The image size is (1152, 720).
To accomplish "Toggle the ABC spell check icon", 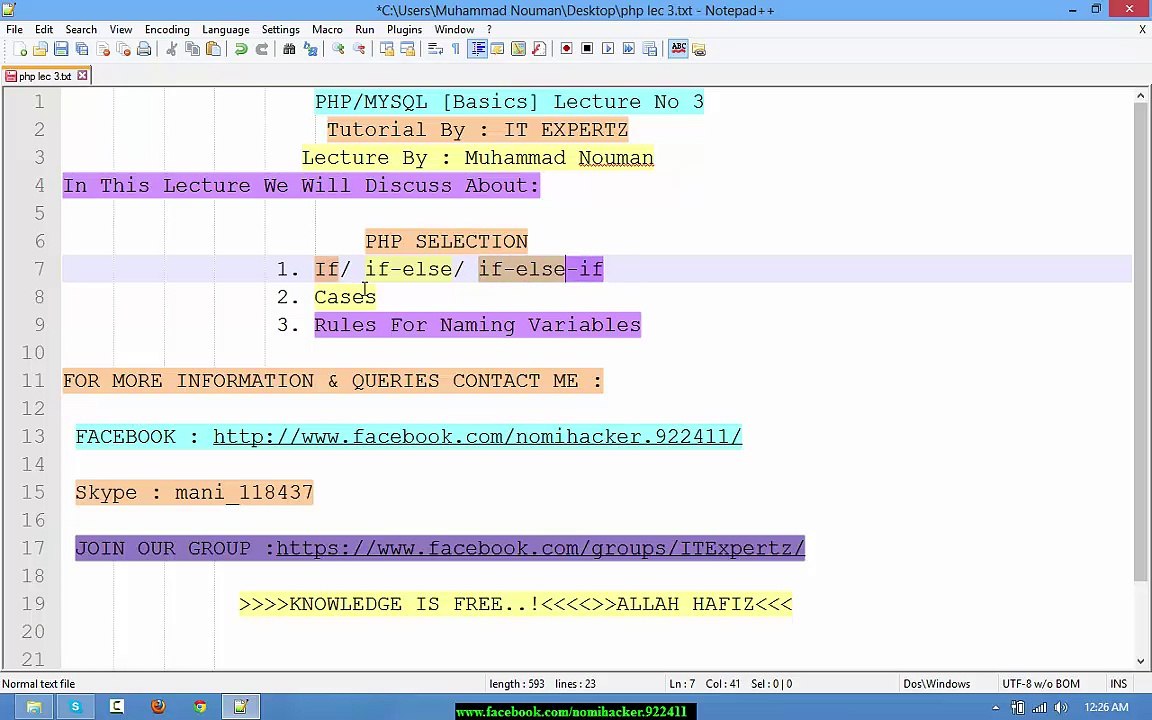I will click(678, 49).
